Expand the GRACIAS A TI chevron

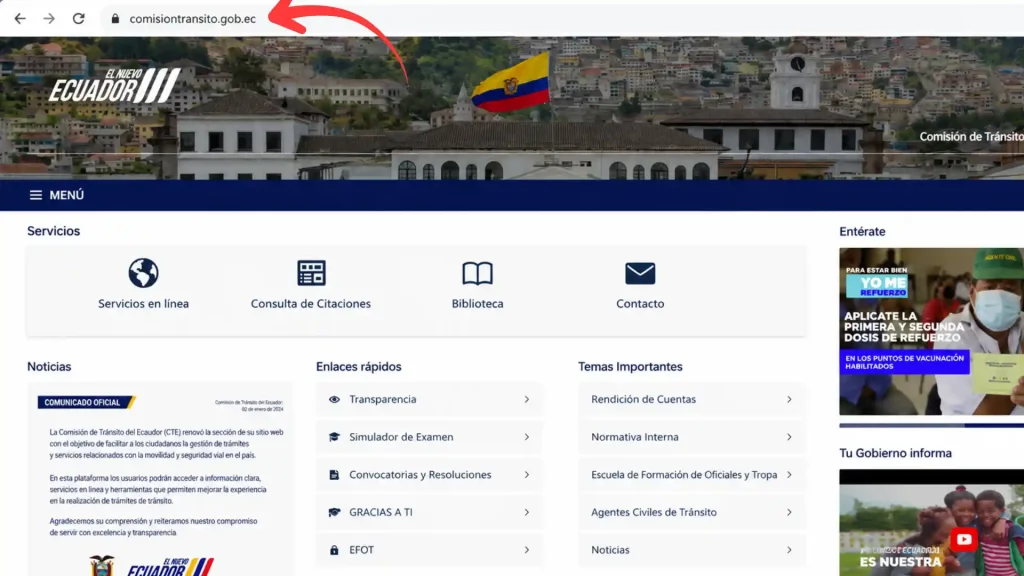point(526,512)
